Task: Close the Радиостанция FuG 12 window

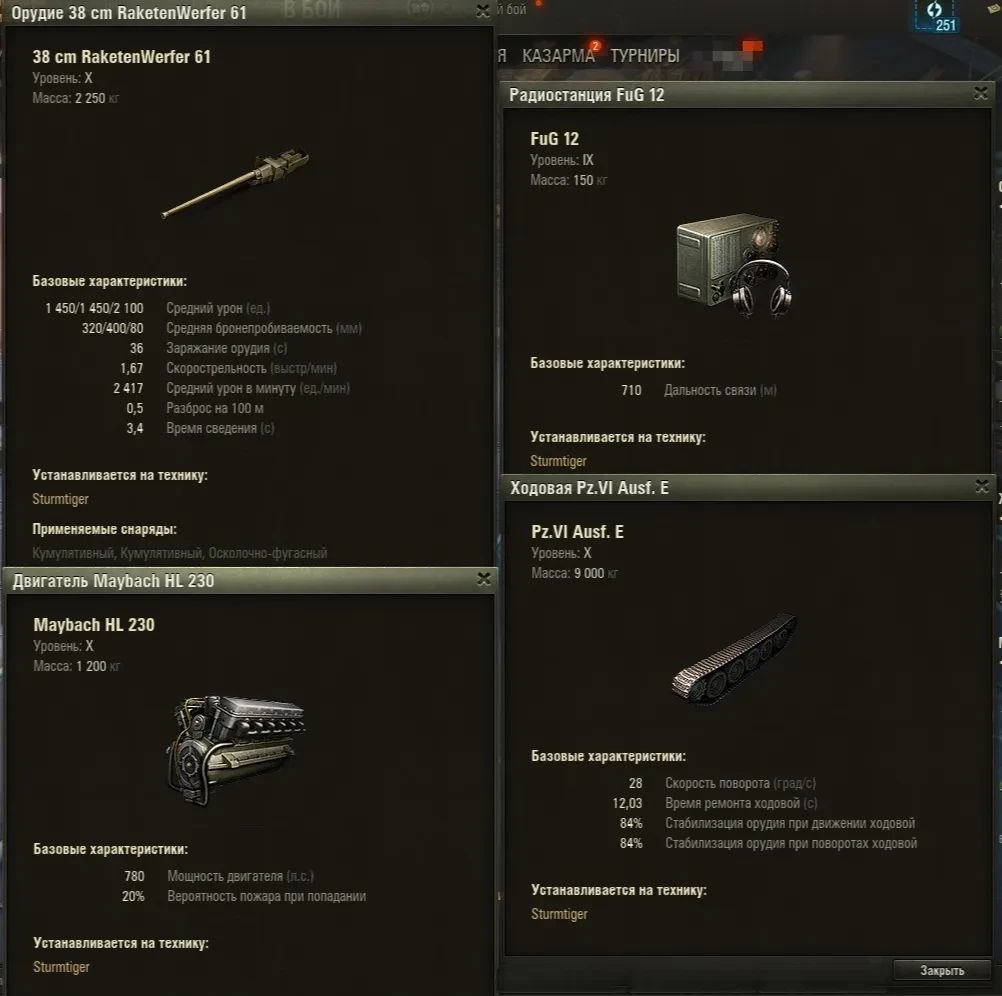Action: [x=981, y=93]
